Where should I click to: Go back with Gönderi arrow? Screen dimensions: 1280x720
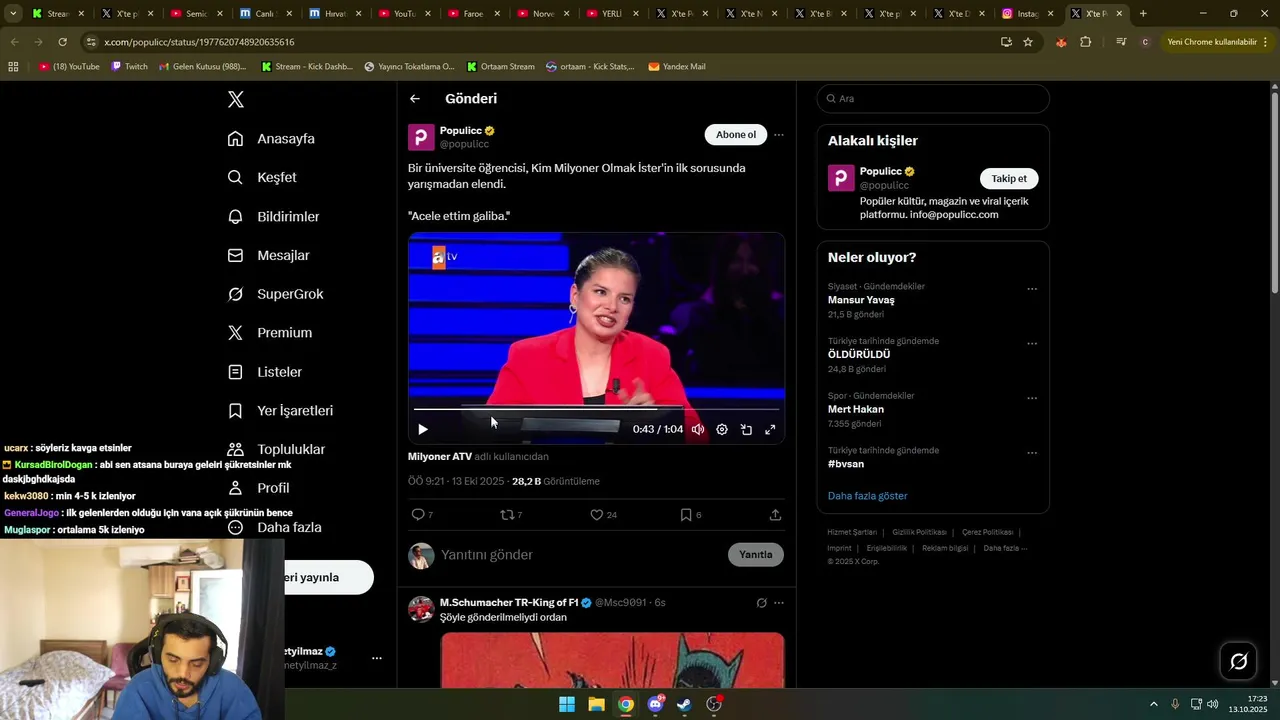tap(415, 99)
